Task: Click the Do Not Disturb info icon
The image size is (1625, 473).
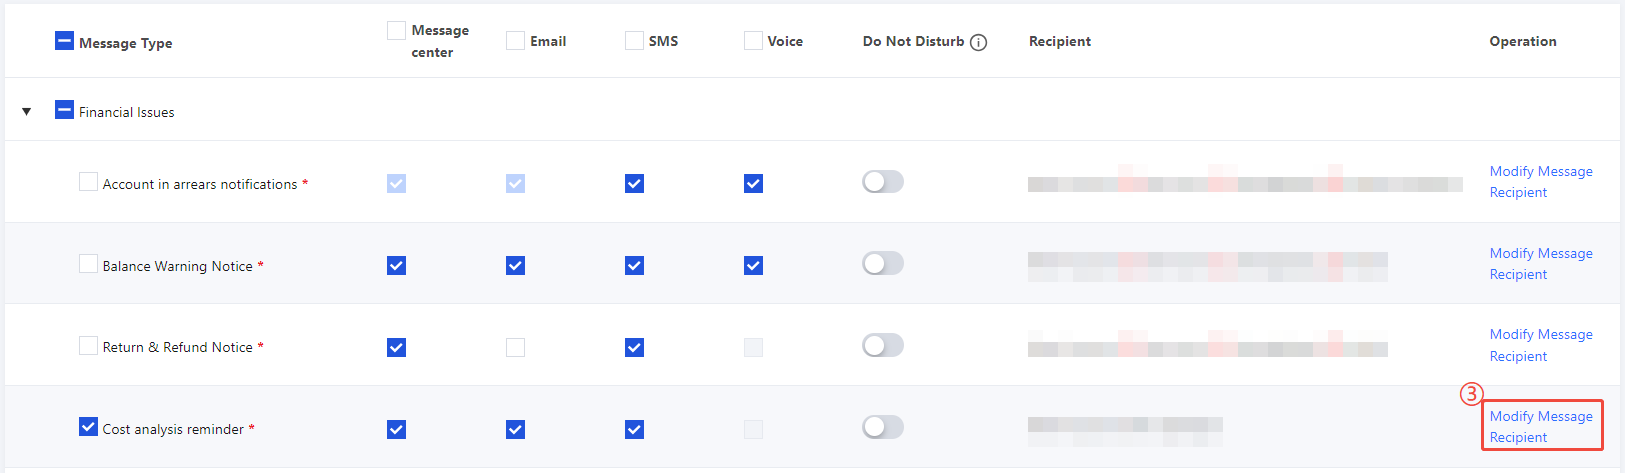Action: pyautogui.click(x=979, y=42)
